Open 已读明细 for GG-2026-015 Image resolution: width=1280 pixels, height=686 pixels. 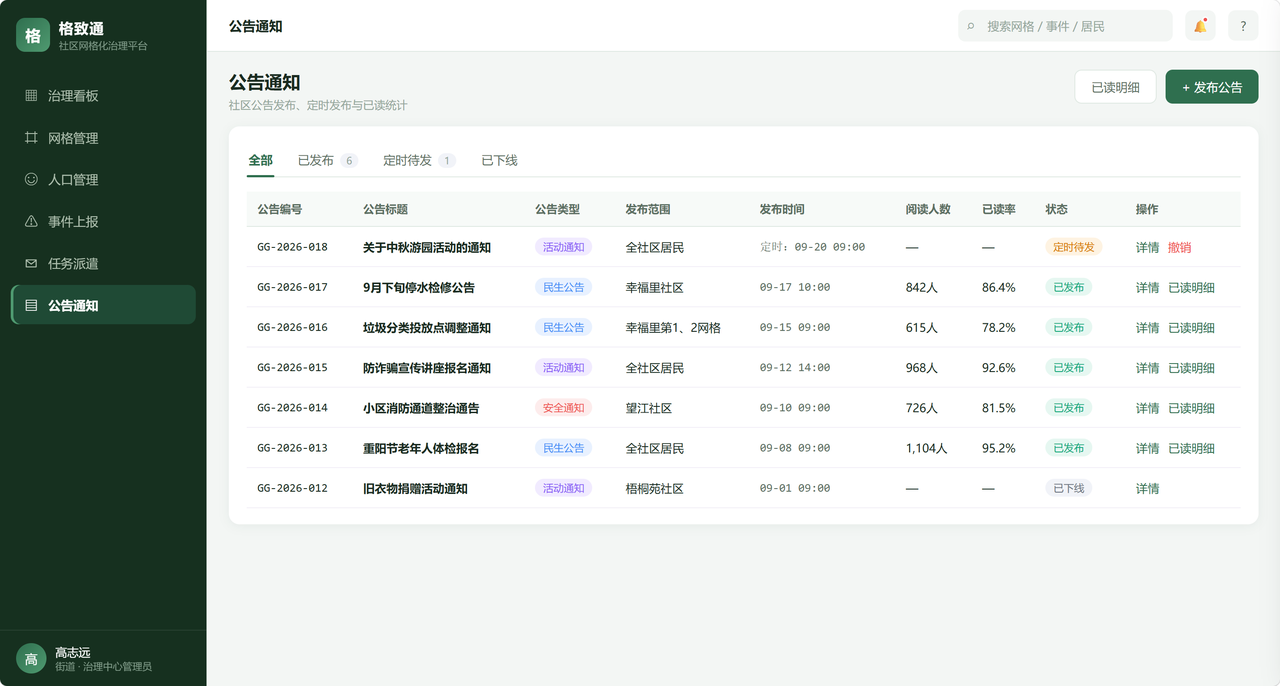coord(1192,368)
